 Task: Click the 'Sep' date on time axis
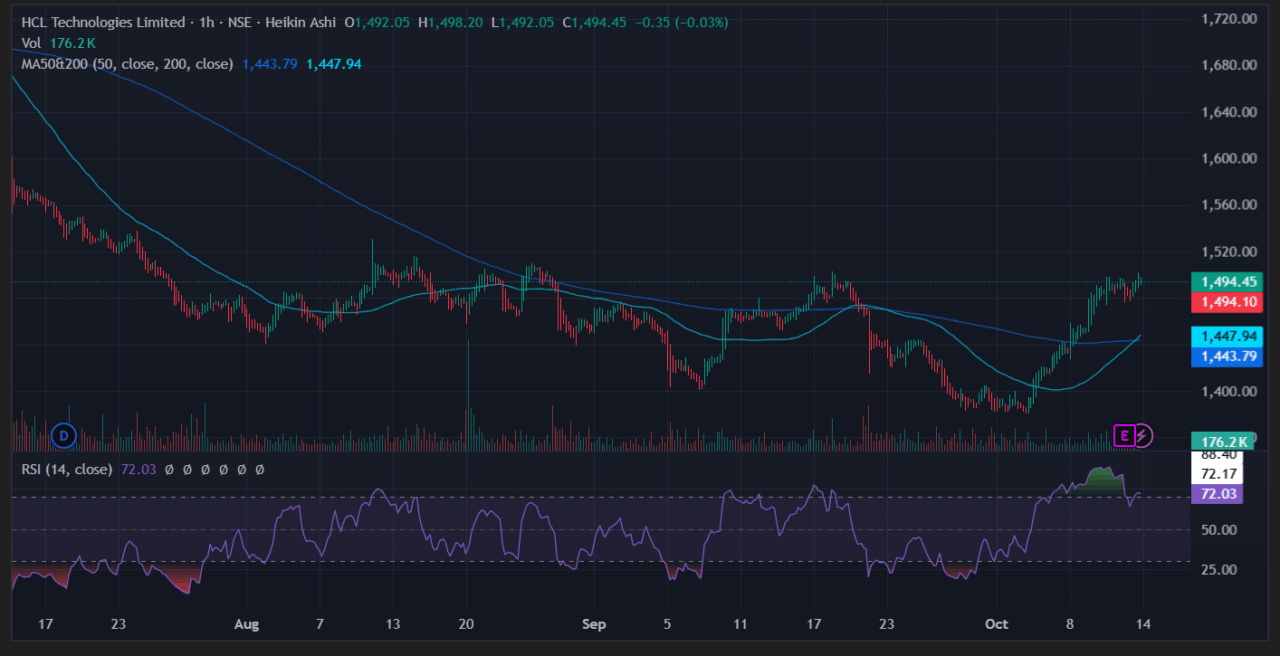coord(594,625)
